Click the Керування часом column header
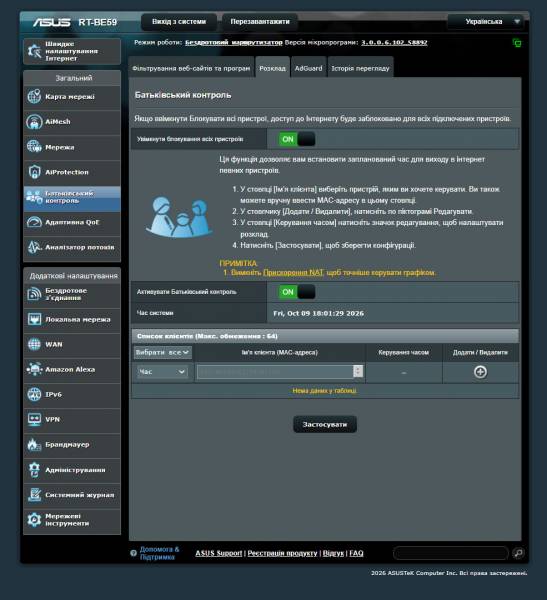 click(x=403, y=352)
